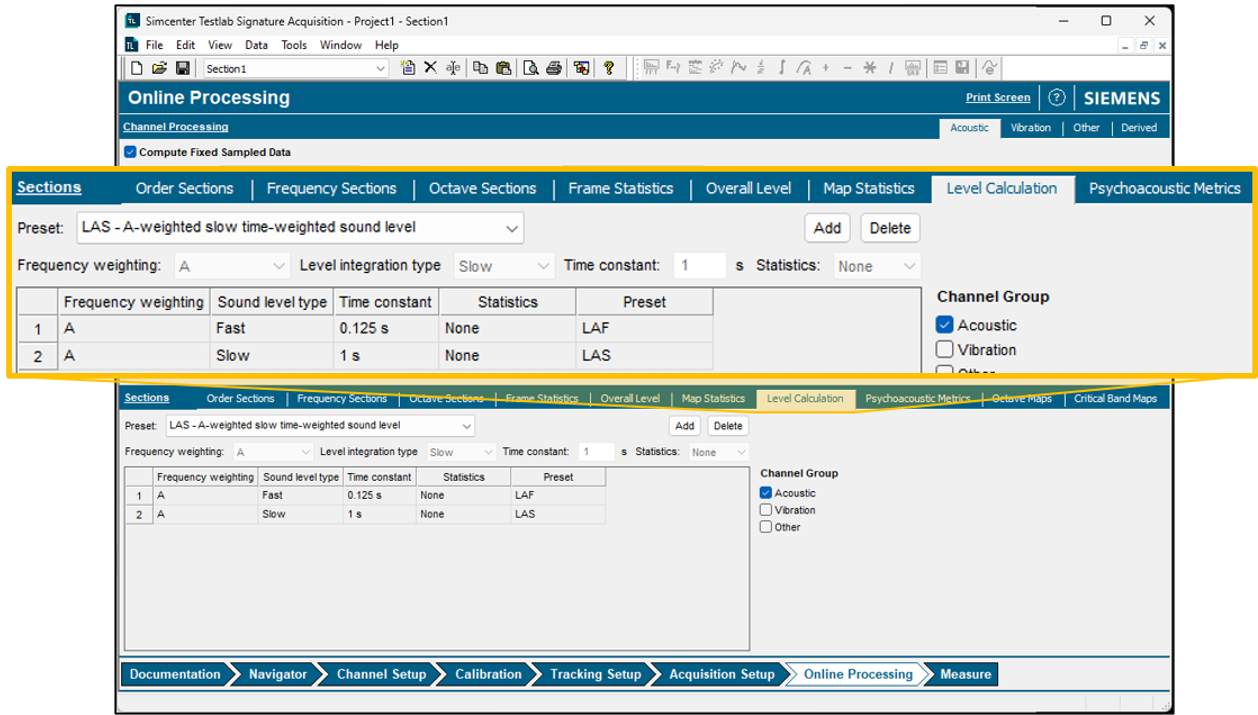Go to the Acquisition Setup workflow step
Viewport: 1258px width, 715px height.
(x=722, y=674)
